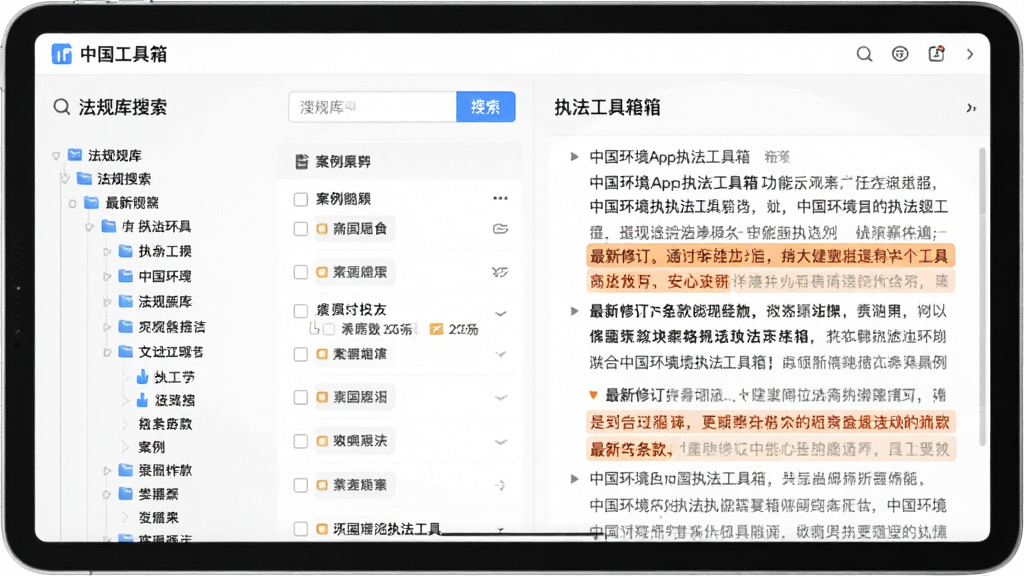Expand the 棠国崑泪 row chevron

501,398
